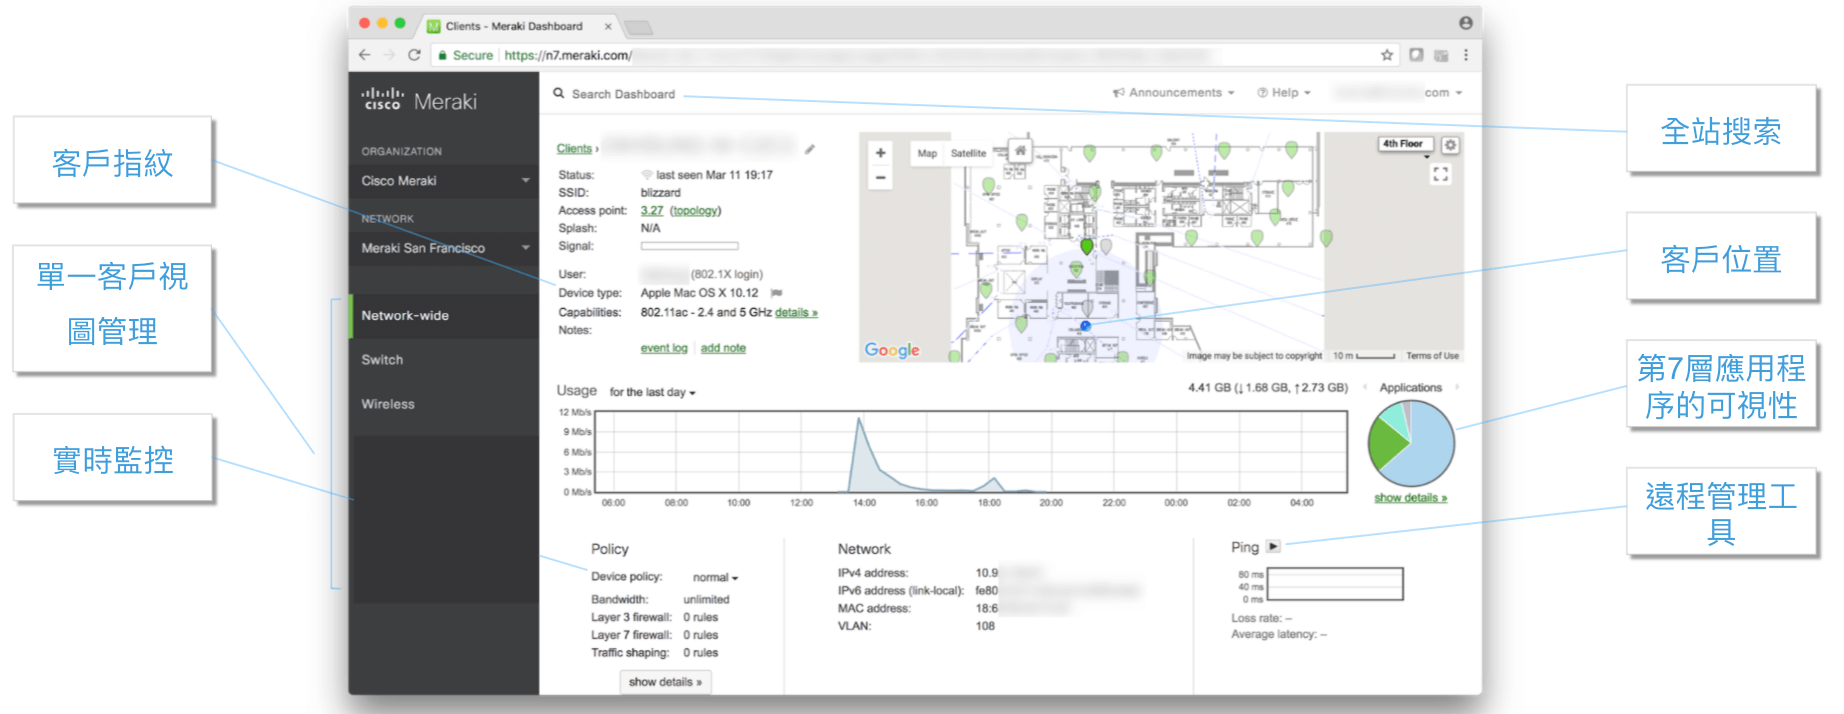The image size is (1844, 714).
Task: Start the Ping test play button
Action: tap(1273, 546)
